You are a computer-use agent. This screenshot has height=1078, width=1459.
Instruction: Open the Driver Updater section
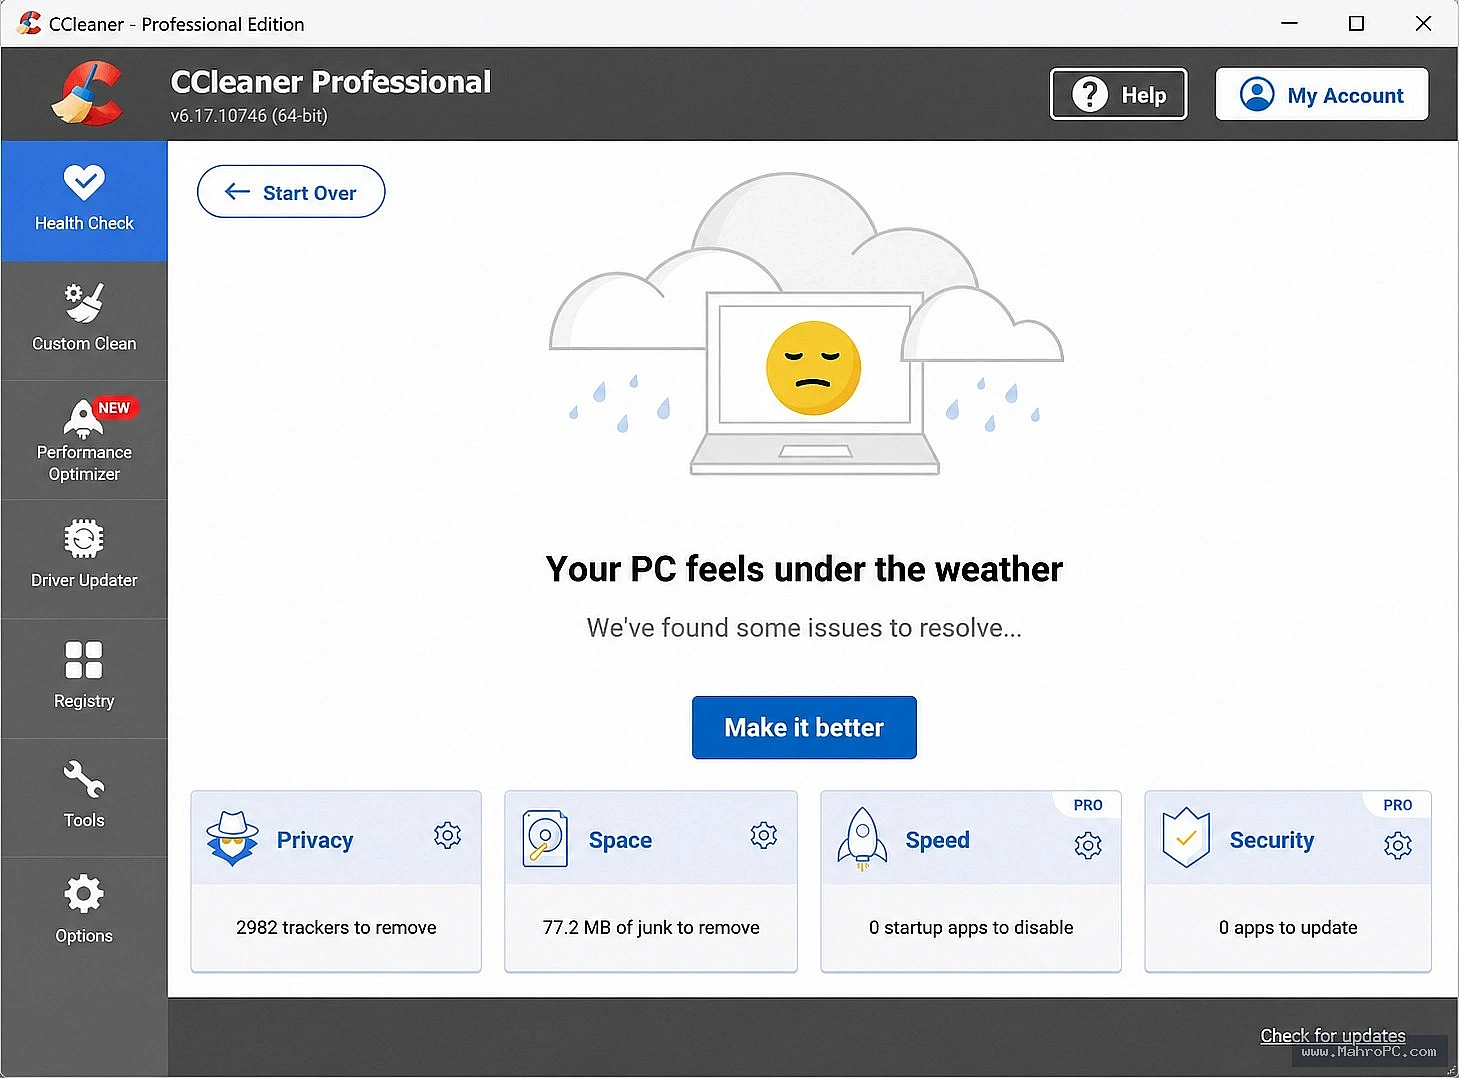tap(84, 559)
